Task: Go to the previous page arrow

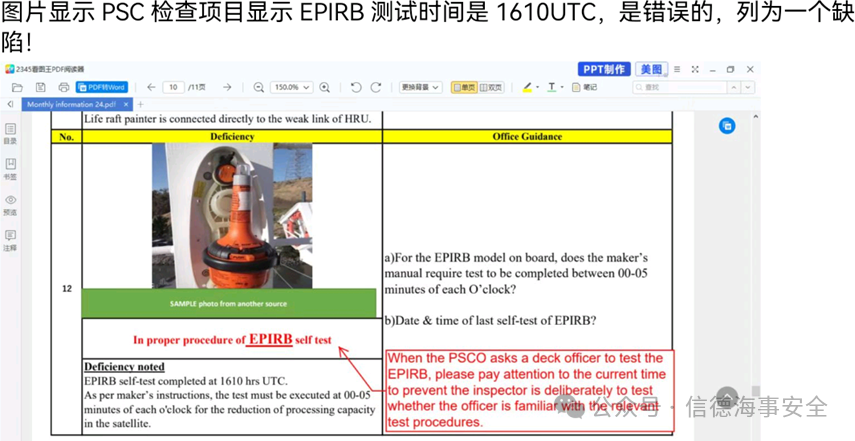Action: tap(151, 87)
